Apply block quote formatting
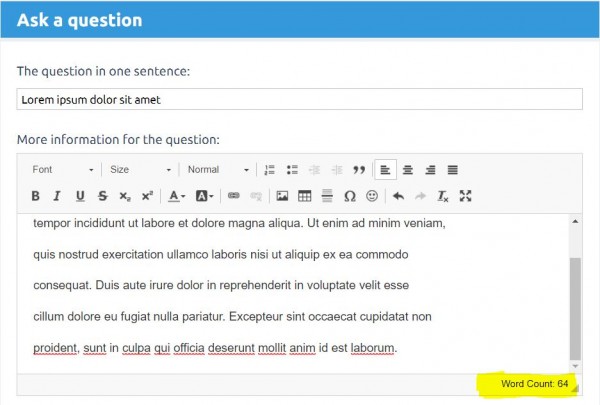This screenshot has height=405, width=600. point(359,170)
